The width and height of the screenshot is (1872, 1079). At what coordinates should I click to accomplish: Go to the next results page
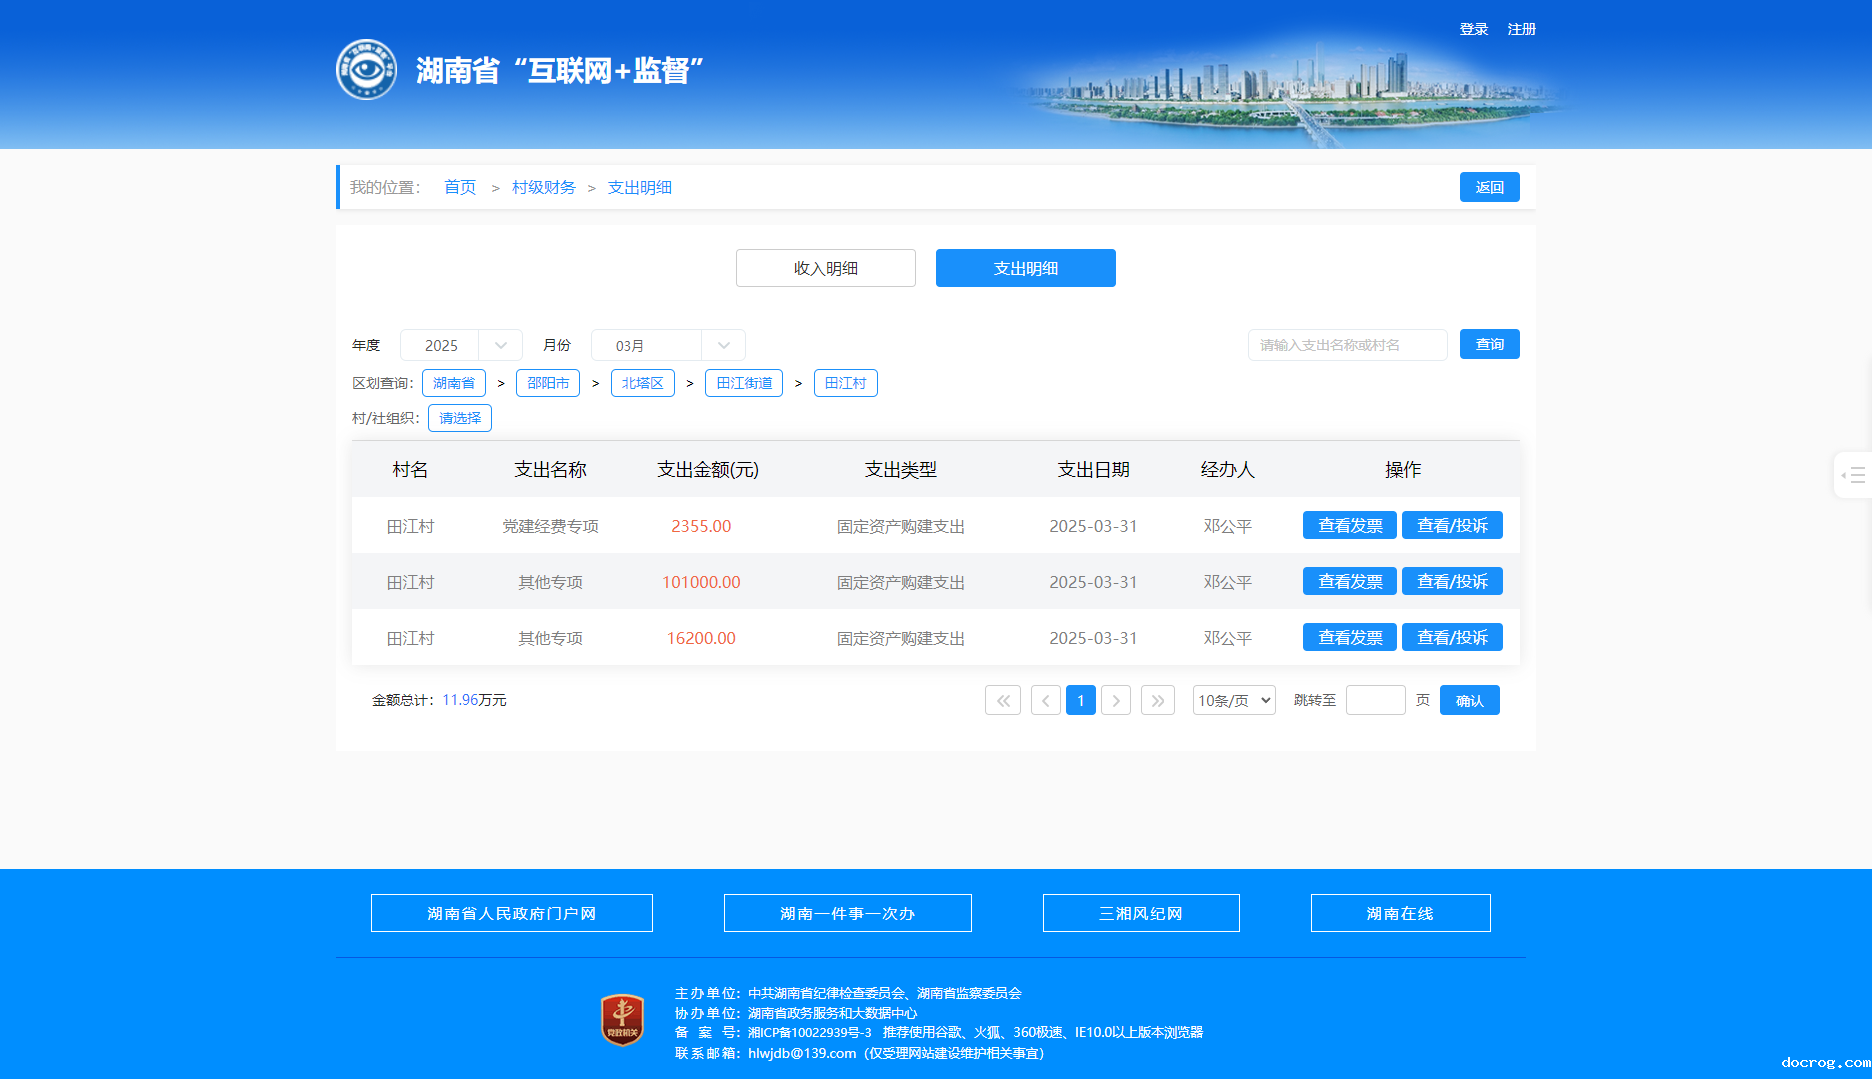tap(1116, 700)
